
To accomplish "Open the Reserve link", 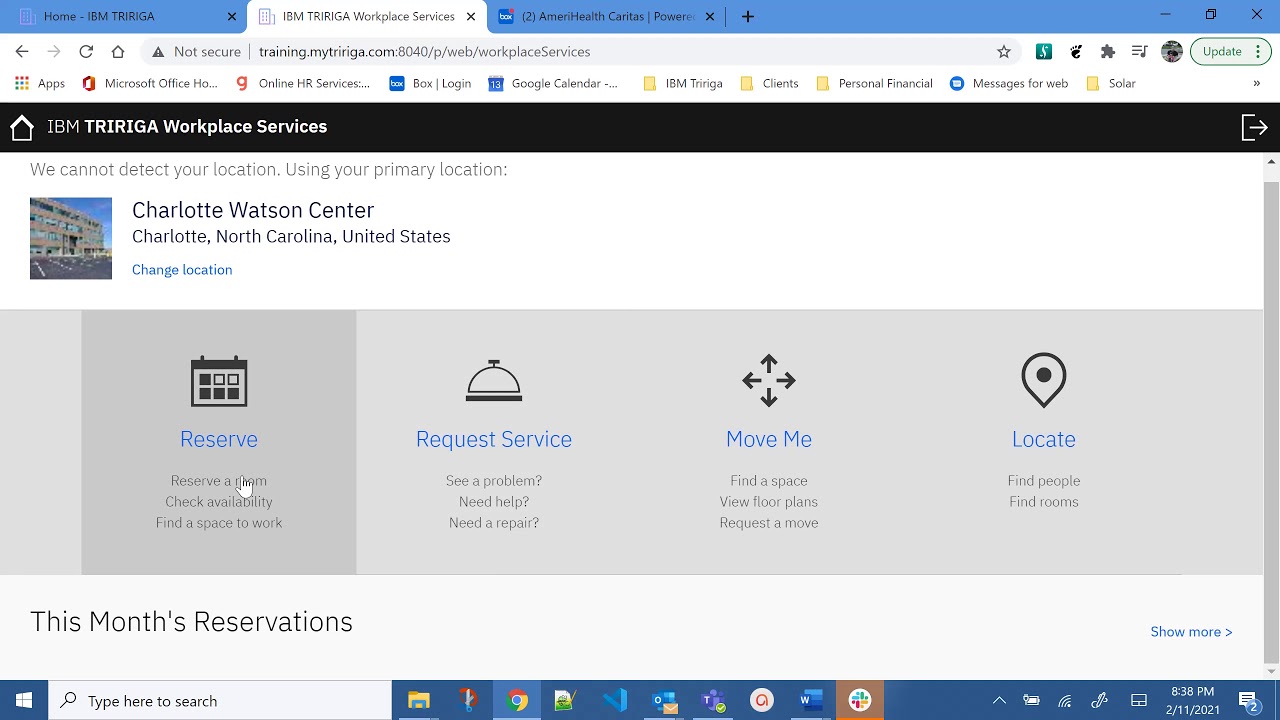I will pos(219,439).
